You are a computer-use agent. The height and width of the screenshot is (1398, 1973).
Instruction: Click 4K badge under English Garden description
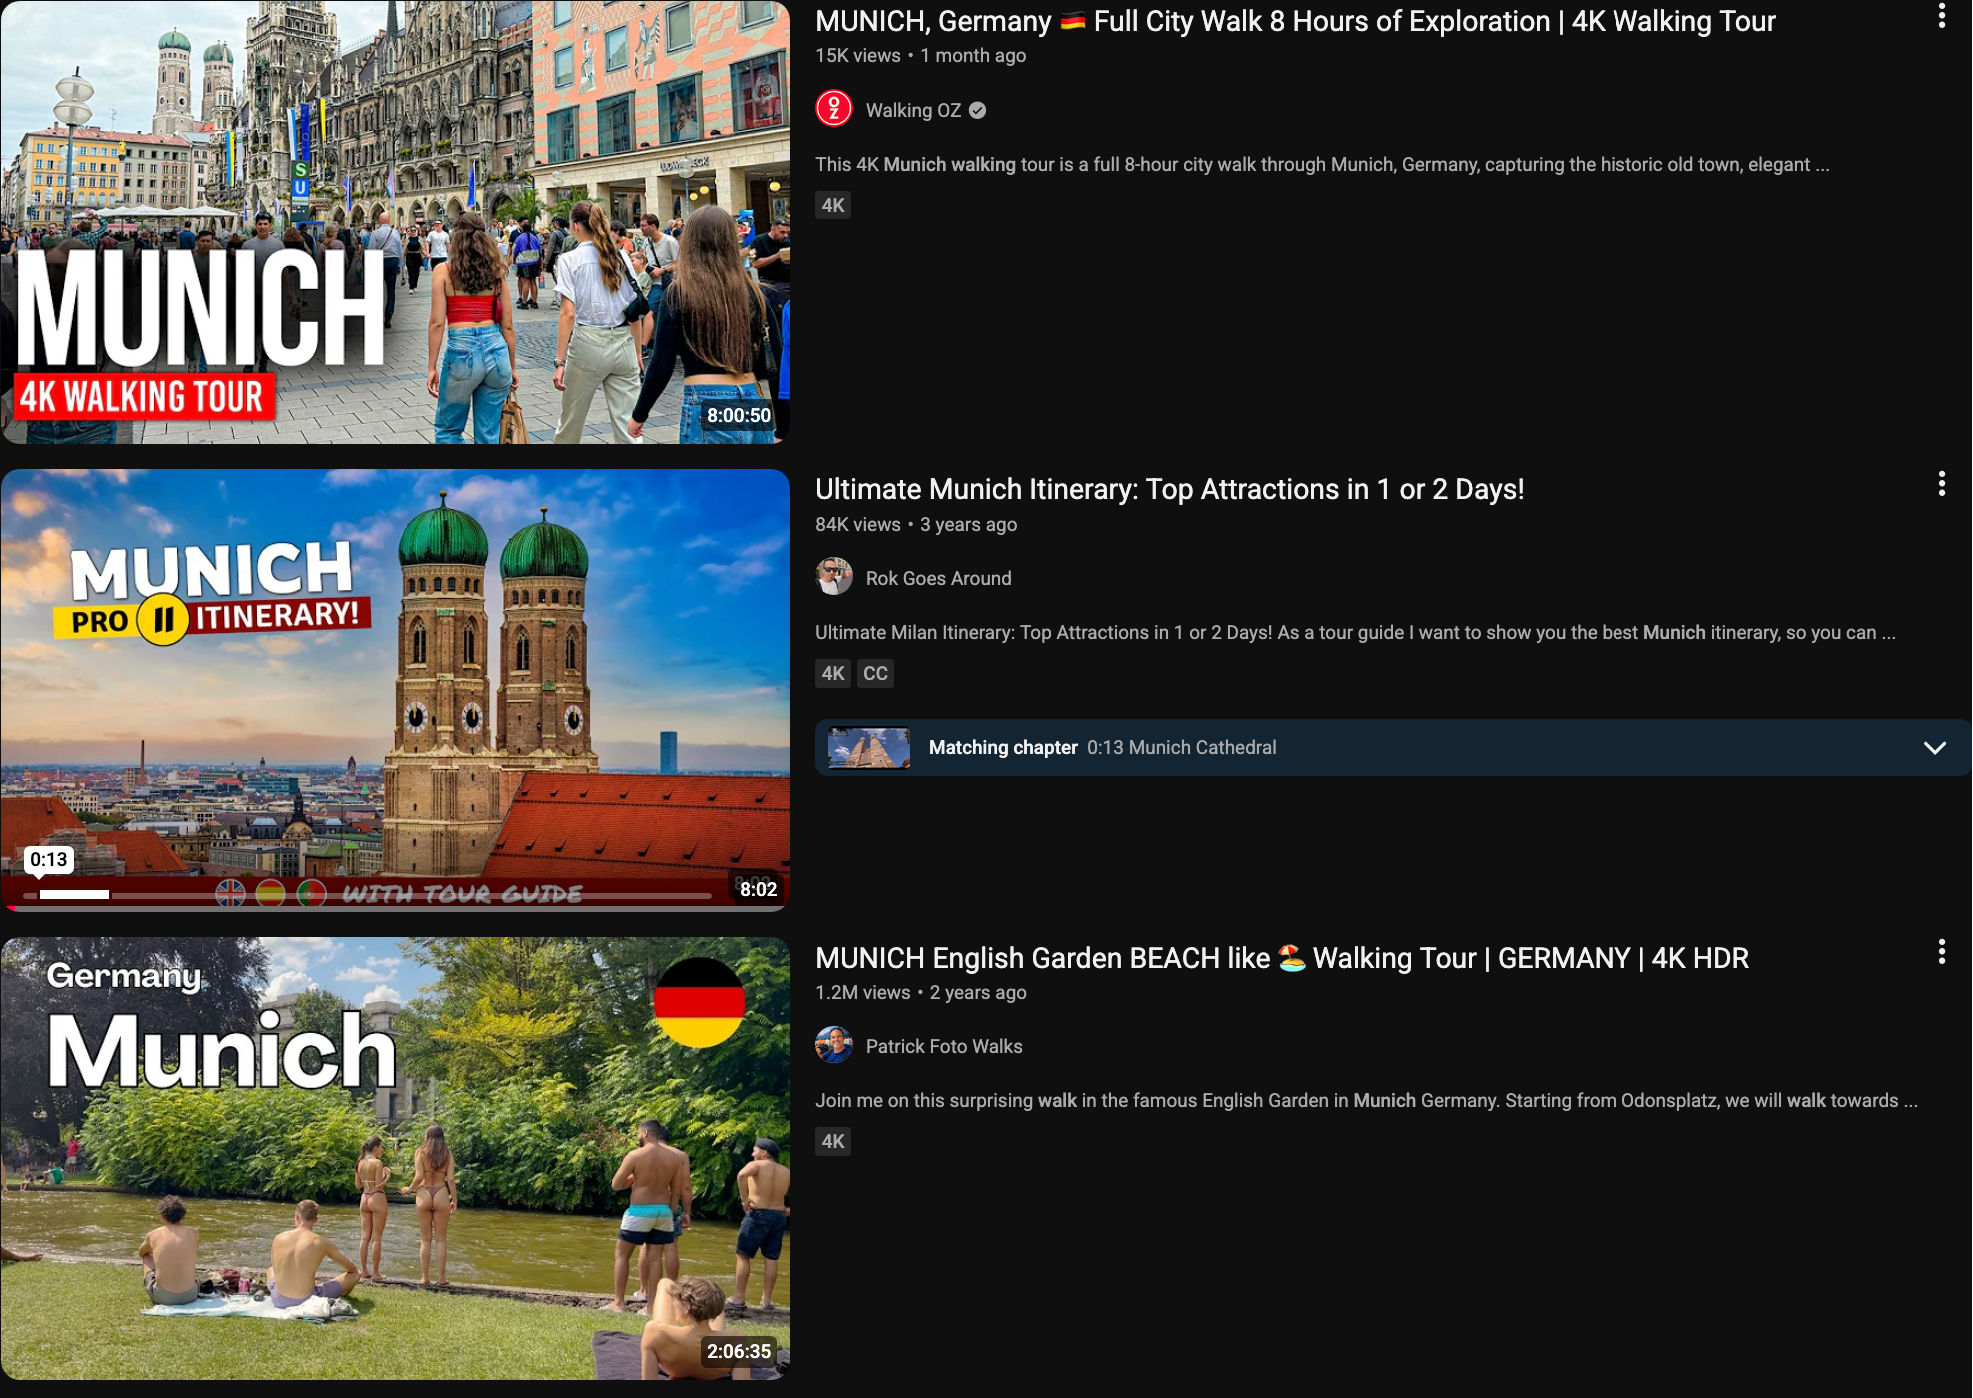(x=833, y=1141)
